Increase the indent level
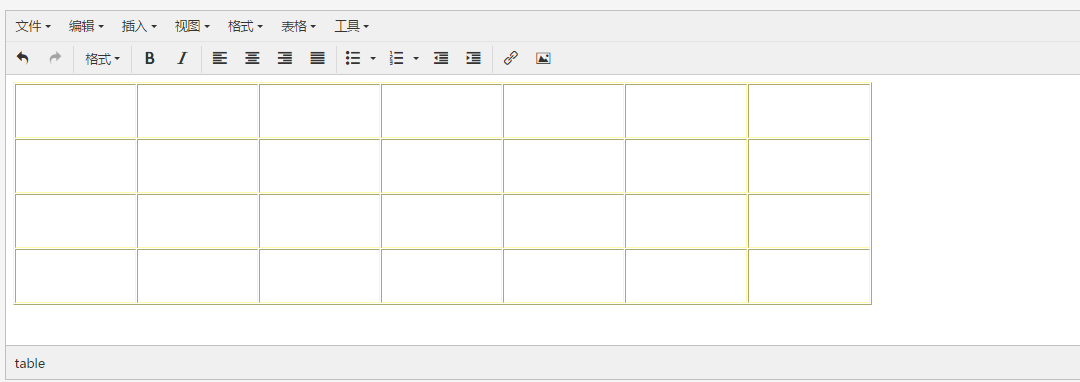 473,59
